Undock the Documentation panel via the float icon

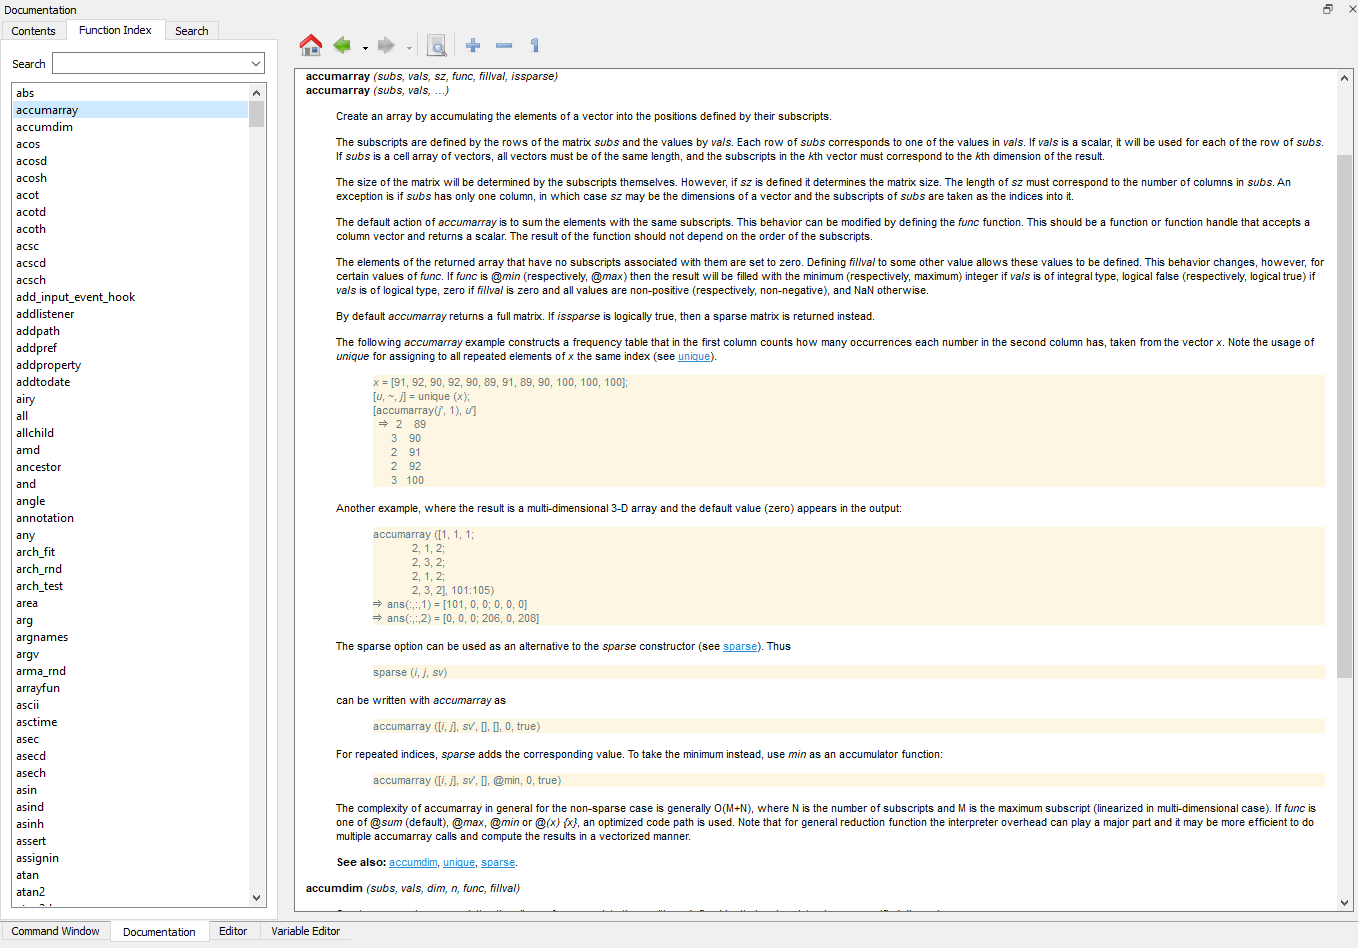coord(1327,9)
